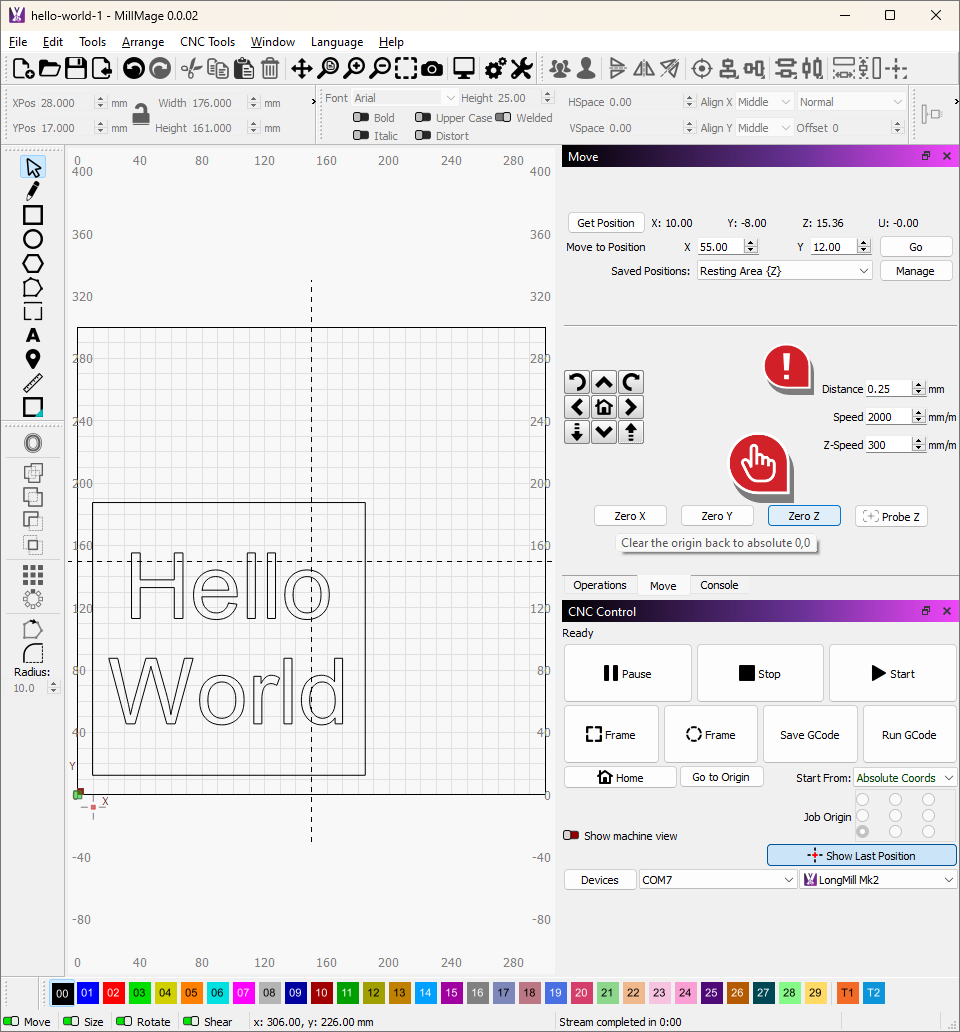Screen dimensions: 960x1032
Task: Open the Saved Positions dropdown
Action: coord(784,271)
